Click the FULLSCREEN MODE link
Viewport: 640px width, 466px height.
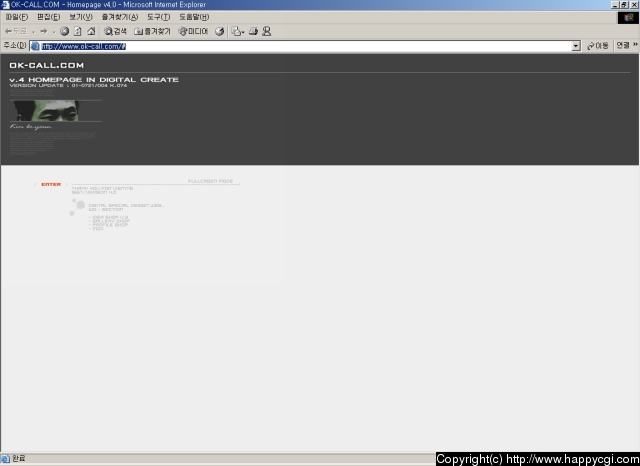(x=210, y=181)
